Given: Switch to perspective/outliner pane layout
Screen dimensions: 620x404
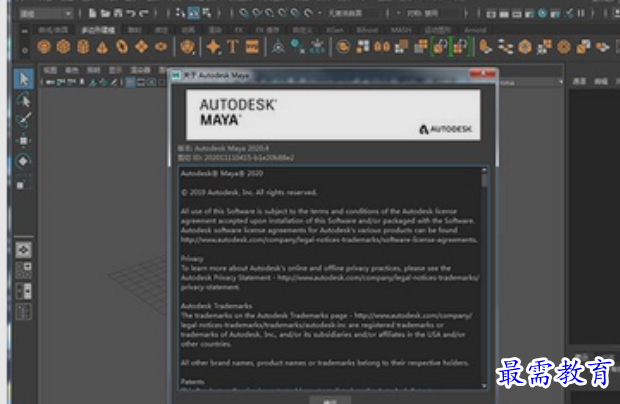Looking at the screenshot, I should (24, 291).
